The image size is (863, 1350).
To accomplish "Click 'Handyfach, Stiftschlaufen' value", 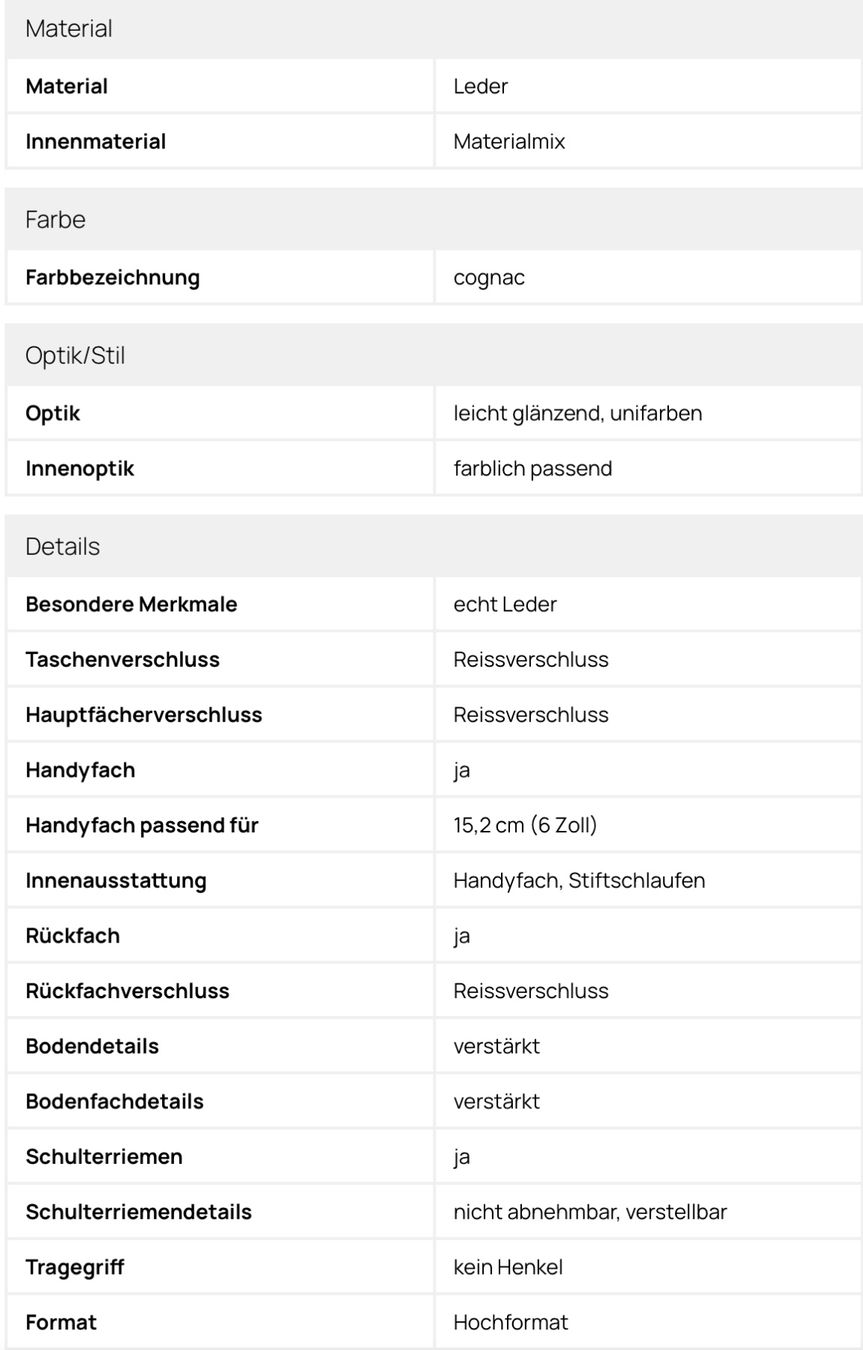I will [x=579, y=880].
